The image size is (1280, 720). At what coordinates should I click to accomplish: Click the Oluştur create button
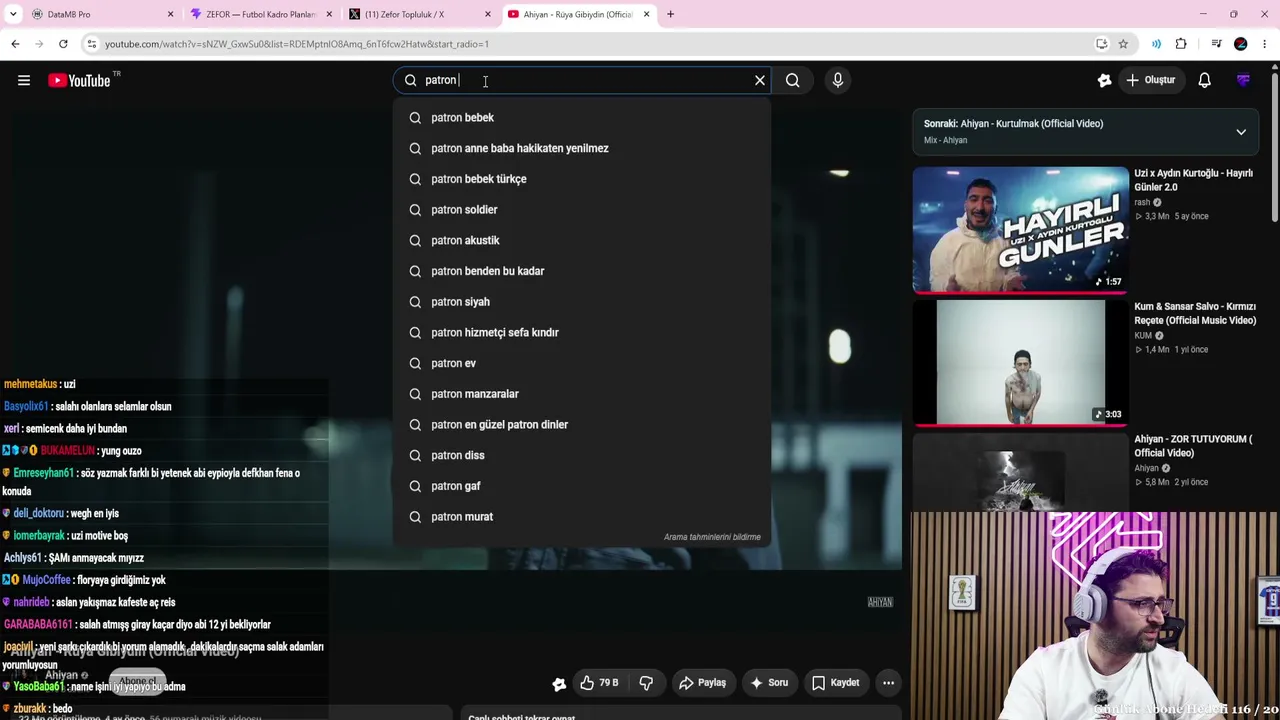tap(1150, 80)
